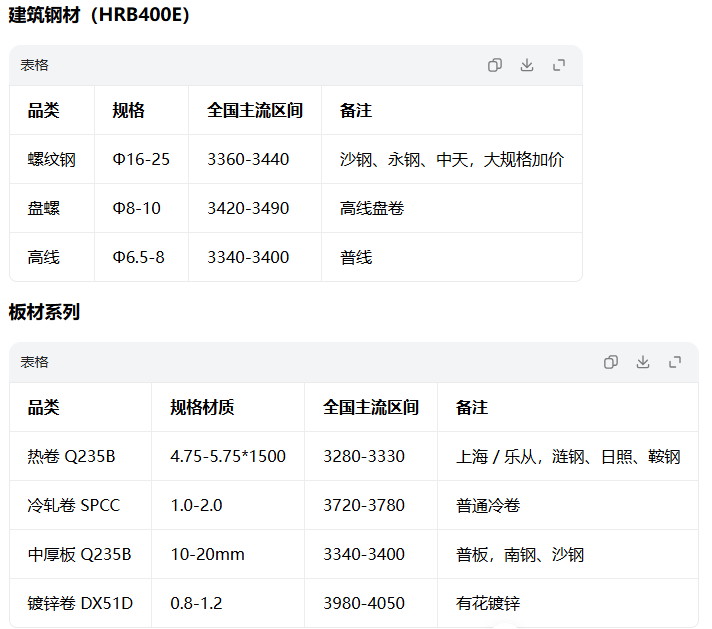The image size is (712, 629).
Task: Download the HRB400E construction steel table
Action: (527, 65)
